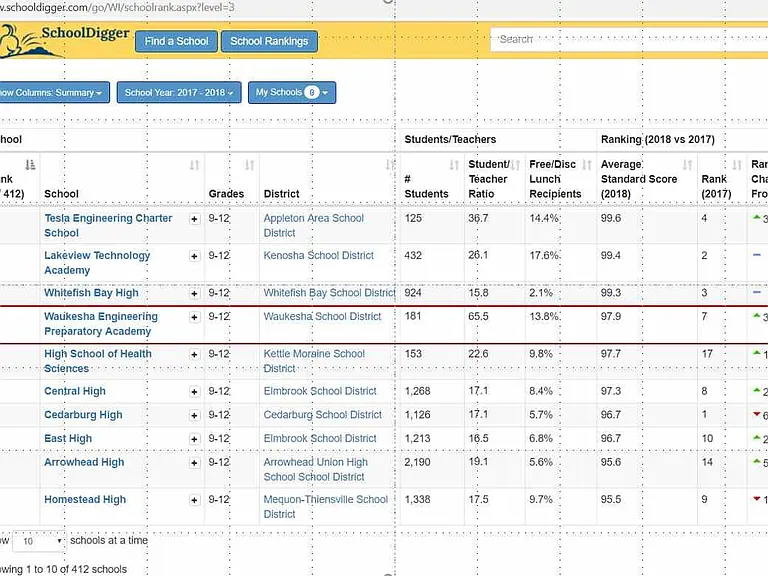Click the SchoolDigger logo
The image size is (768, 576).
[x=64, y=40]
